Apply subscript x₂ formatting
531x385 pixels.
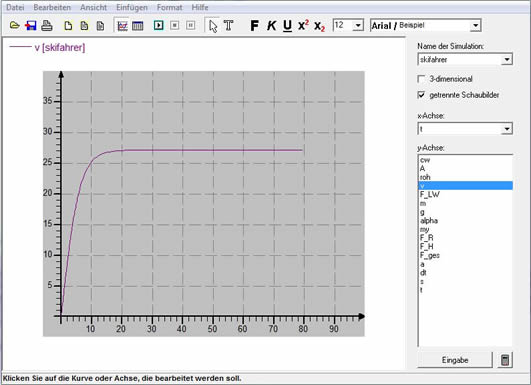(319, 26)
